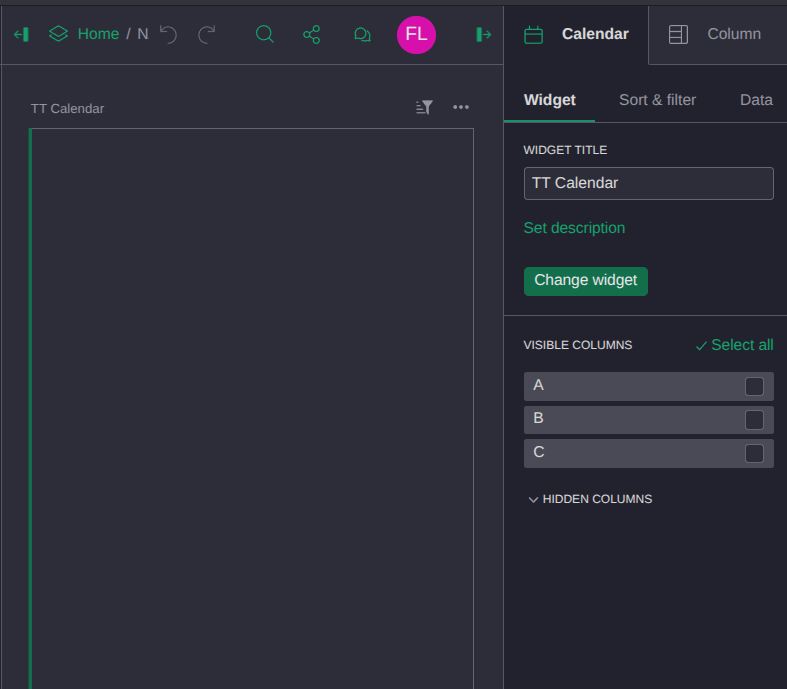The image size is (787, 689).
Task: Open TT Calendar sort and filter icon
Action: pyautogui.click(x=424, y=108)
